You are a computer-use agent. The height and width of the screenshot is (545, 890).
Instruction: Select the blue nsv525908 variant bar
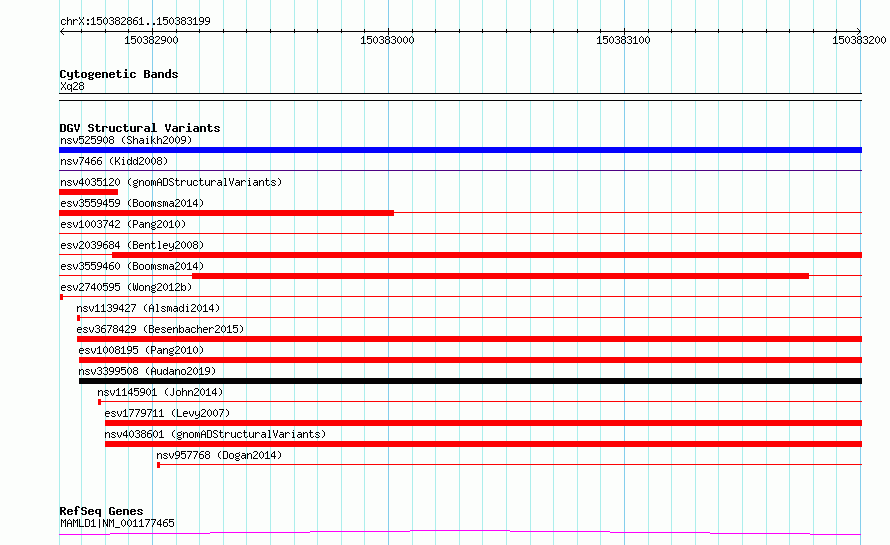click(x=460, y=150)
